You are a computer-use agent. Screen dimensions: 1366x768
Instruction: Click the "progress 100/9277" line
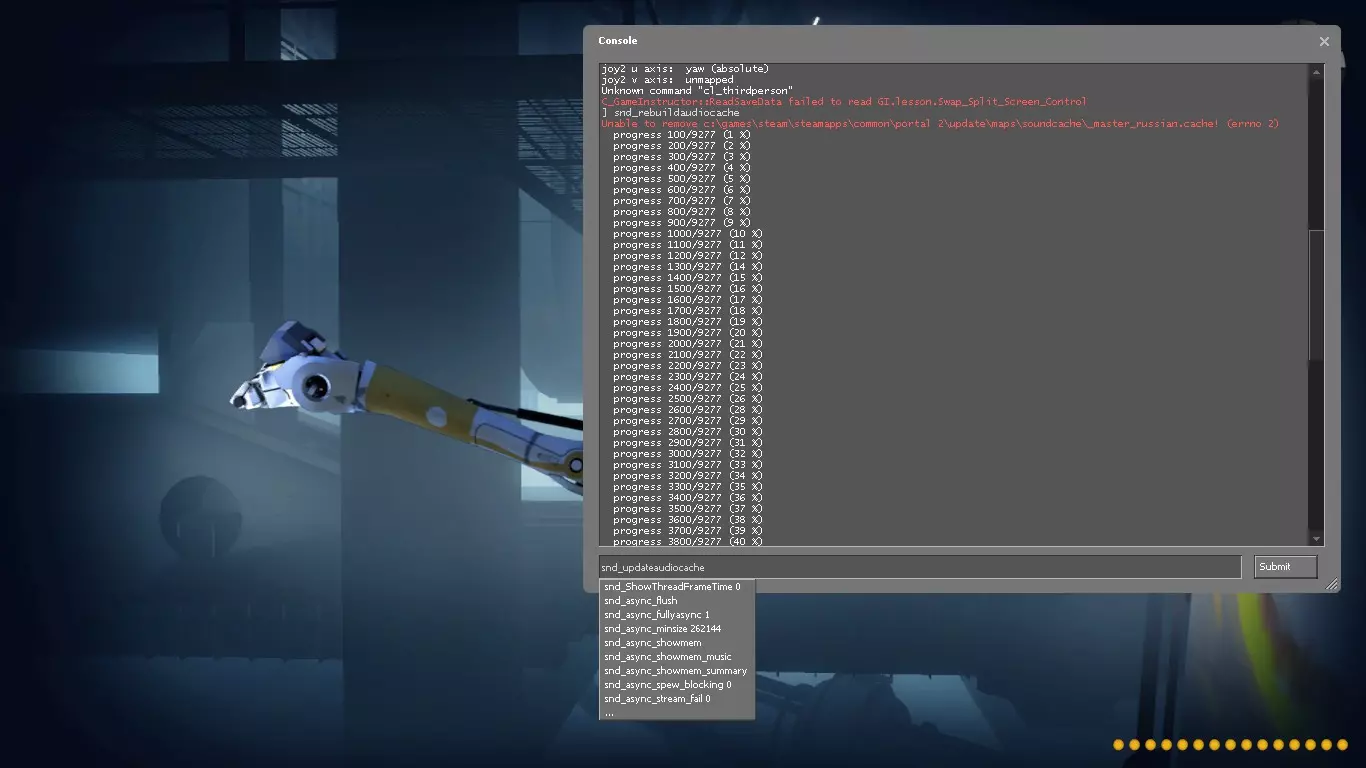pyautogui.click(x=682, y=135)
